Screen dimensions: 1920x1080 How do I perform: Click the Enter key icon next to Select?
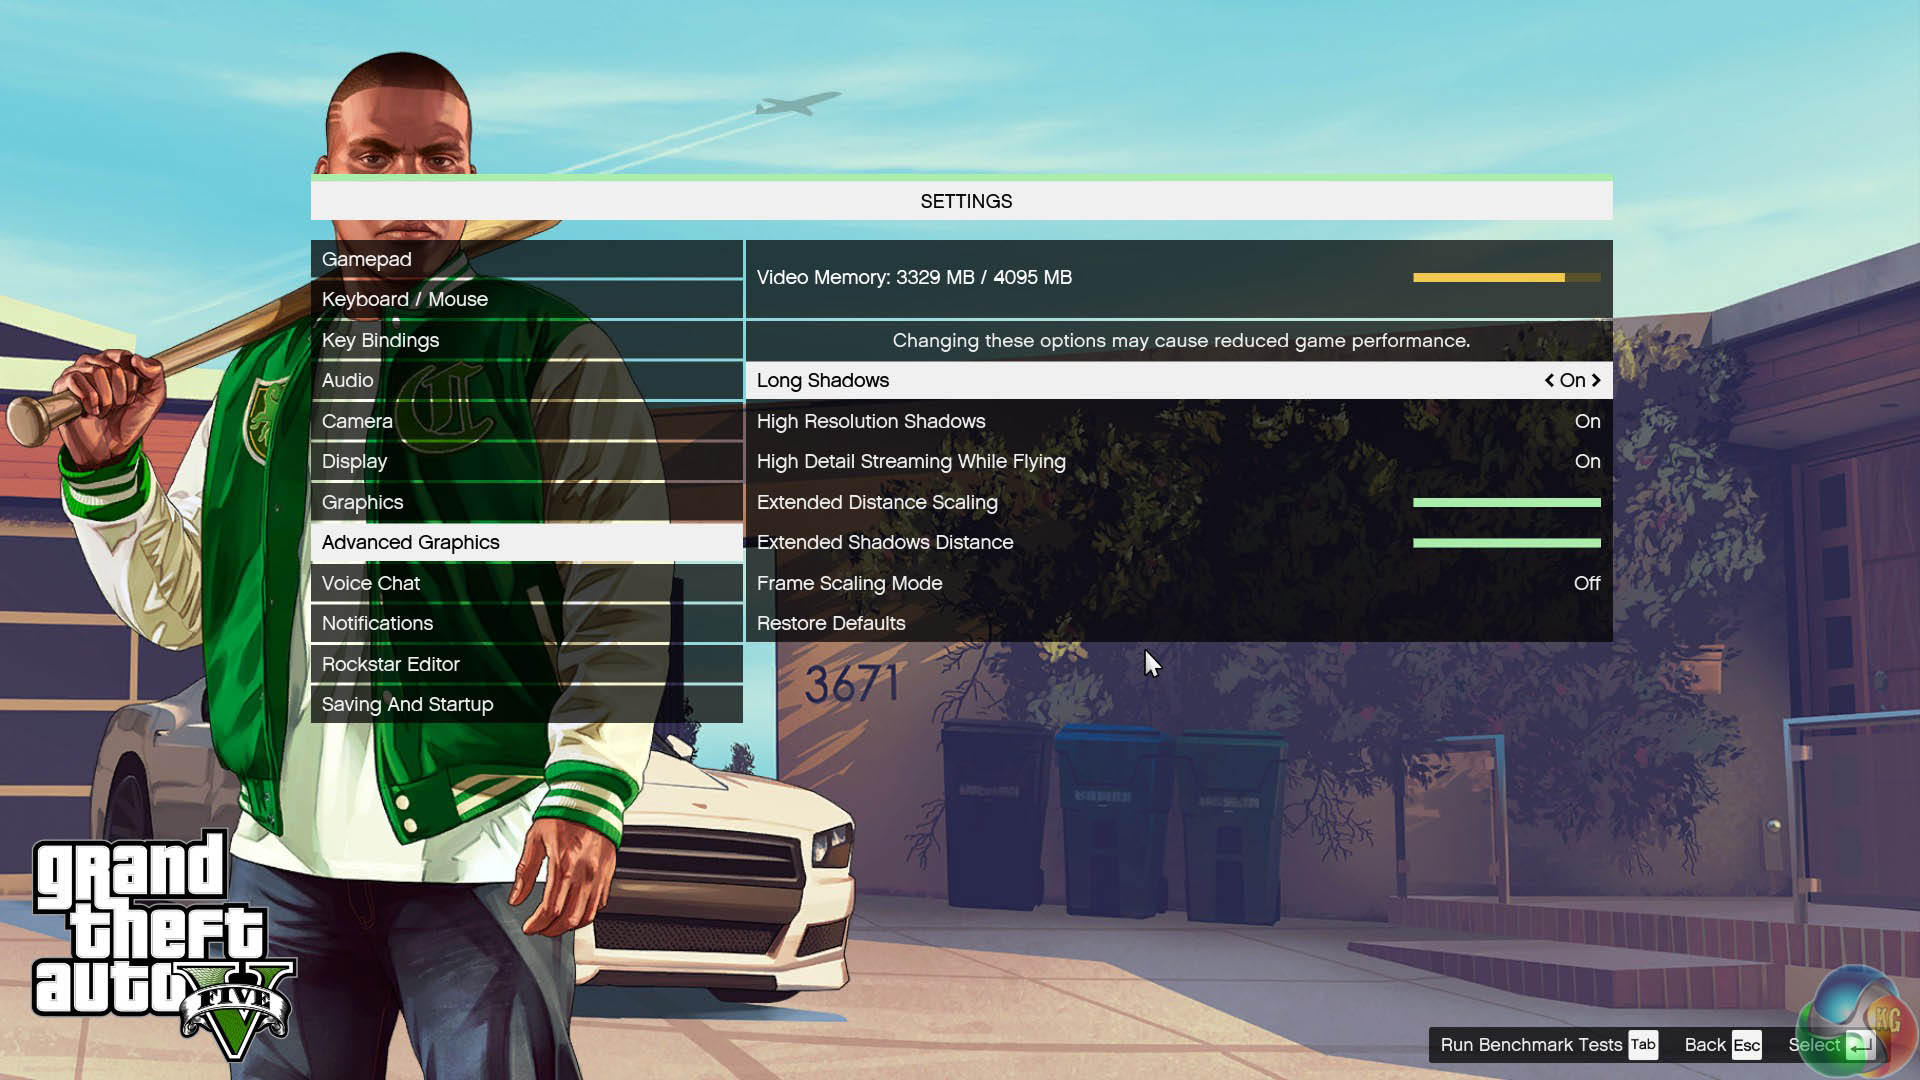coord(1859,1045)
